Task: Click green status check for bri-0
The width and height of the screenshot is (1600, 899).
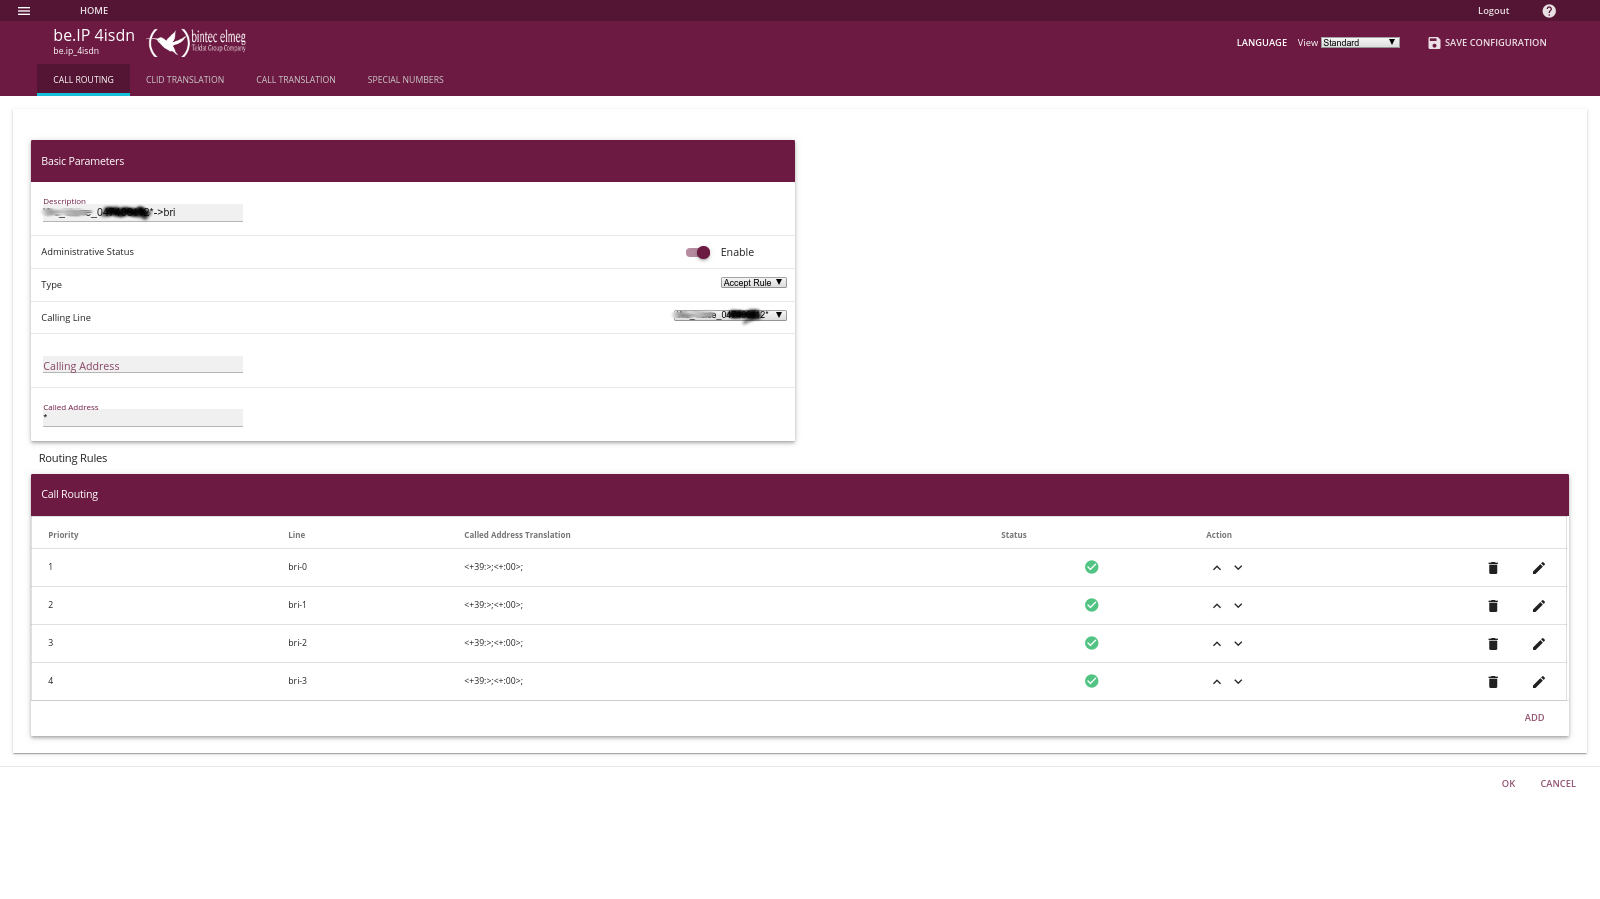Action: tap(1092, 567)
